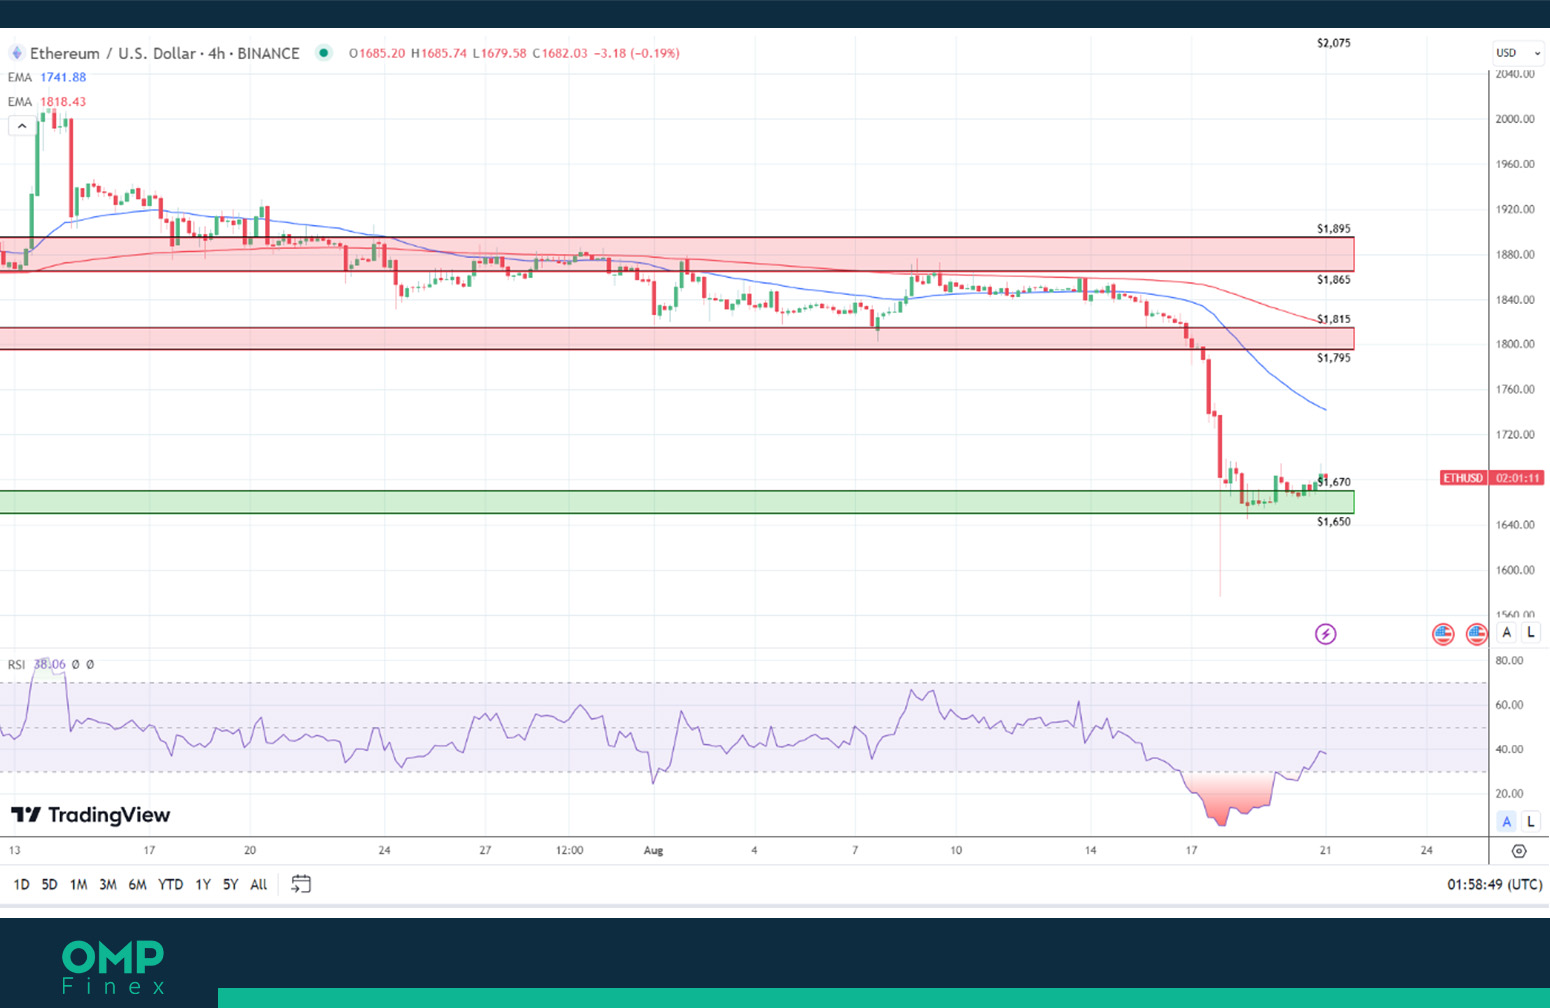
Task: Select the green support zone rectangle
Action: click(677, 502)
